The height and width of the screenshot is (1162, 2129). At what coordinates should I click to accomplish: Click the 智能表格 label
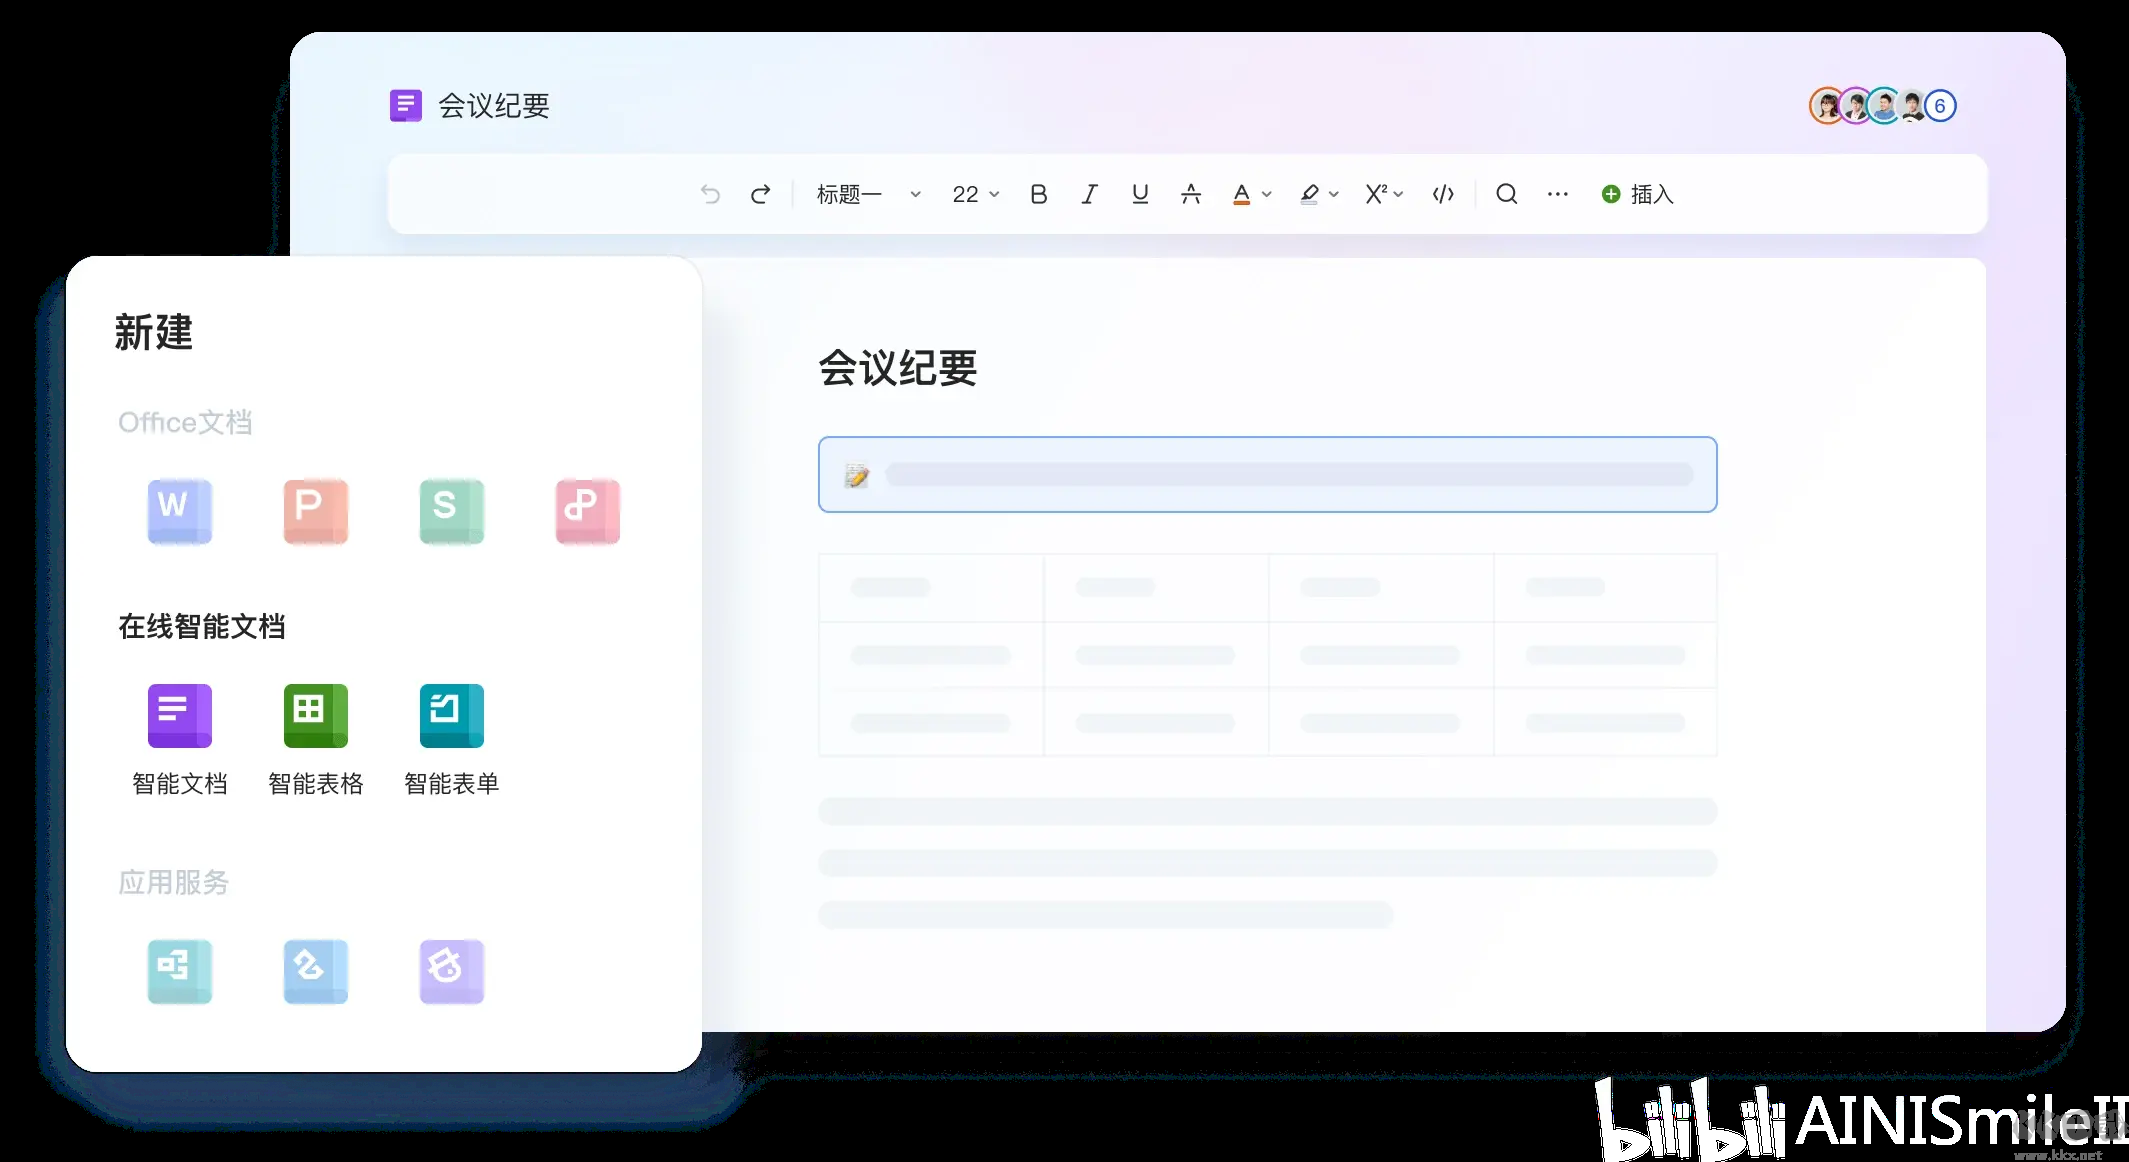point(316,783)
